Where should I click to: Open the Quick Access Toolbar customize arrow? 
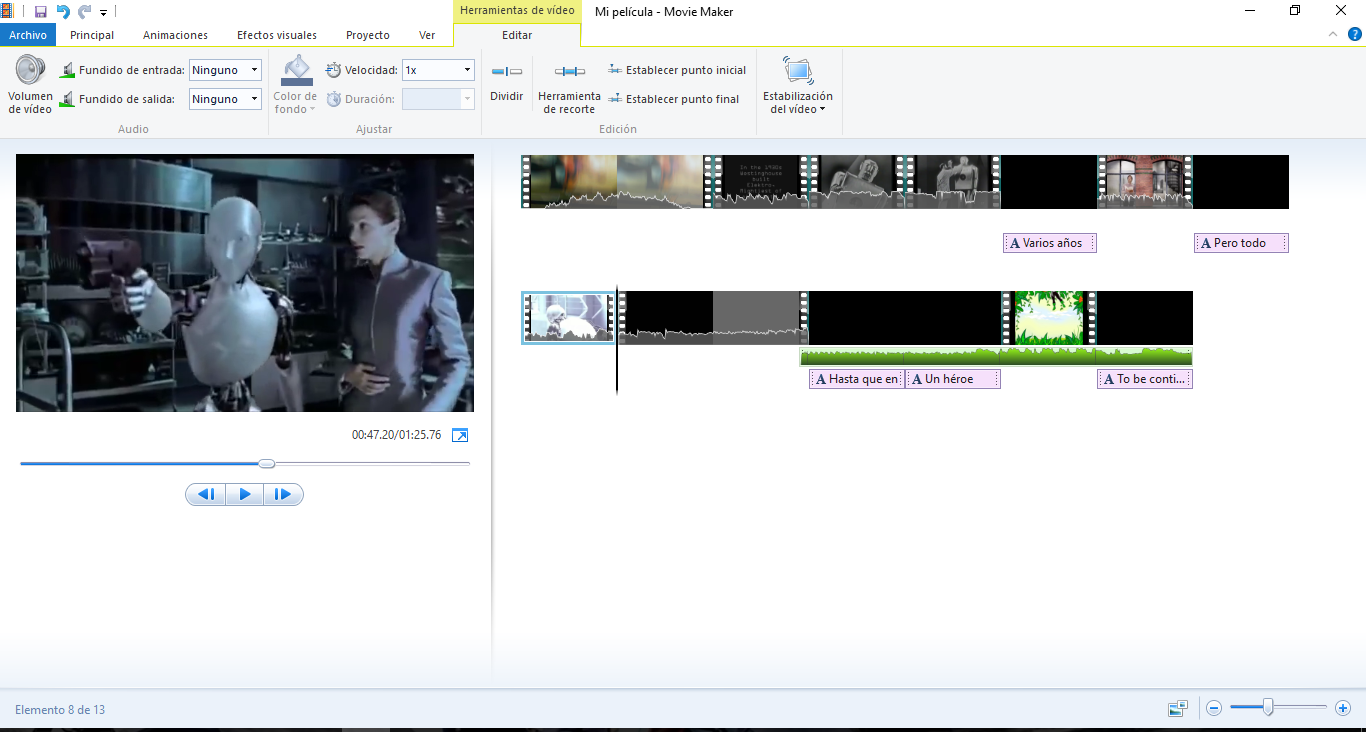click(104, 12)
